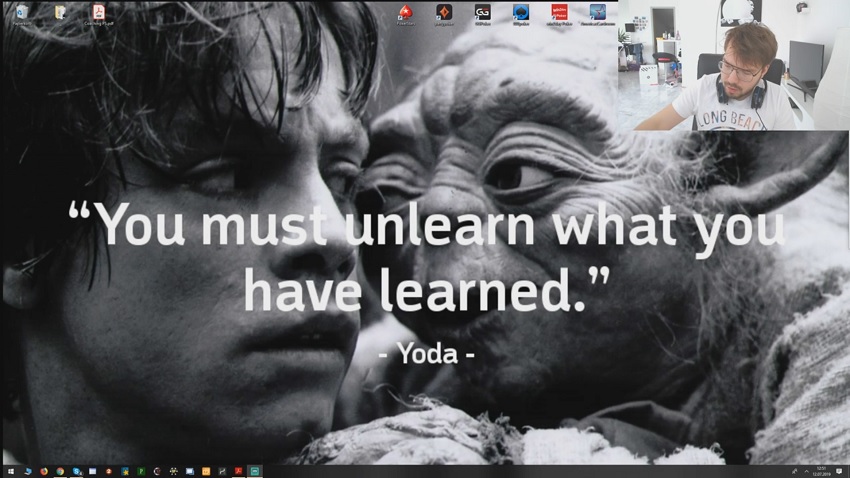Launch the partypoker desktop shortcut
This screenshot has height=478, width=850.
(444, 15)
